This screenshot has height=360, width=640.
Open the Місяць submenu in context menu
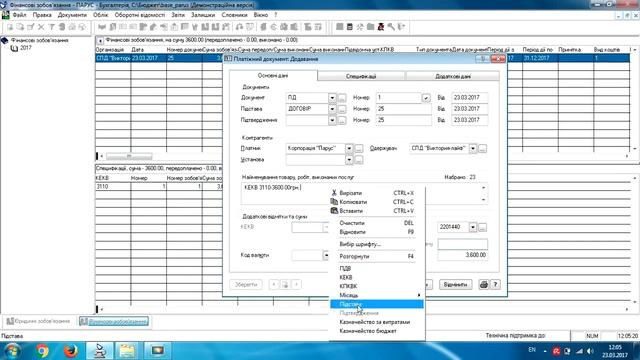[x=377, y=295]
